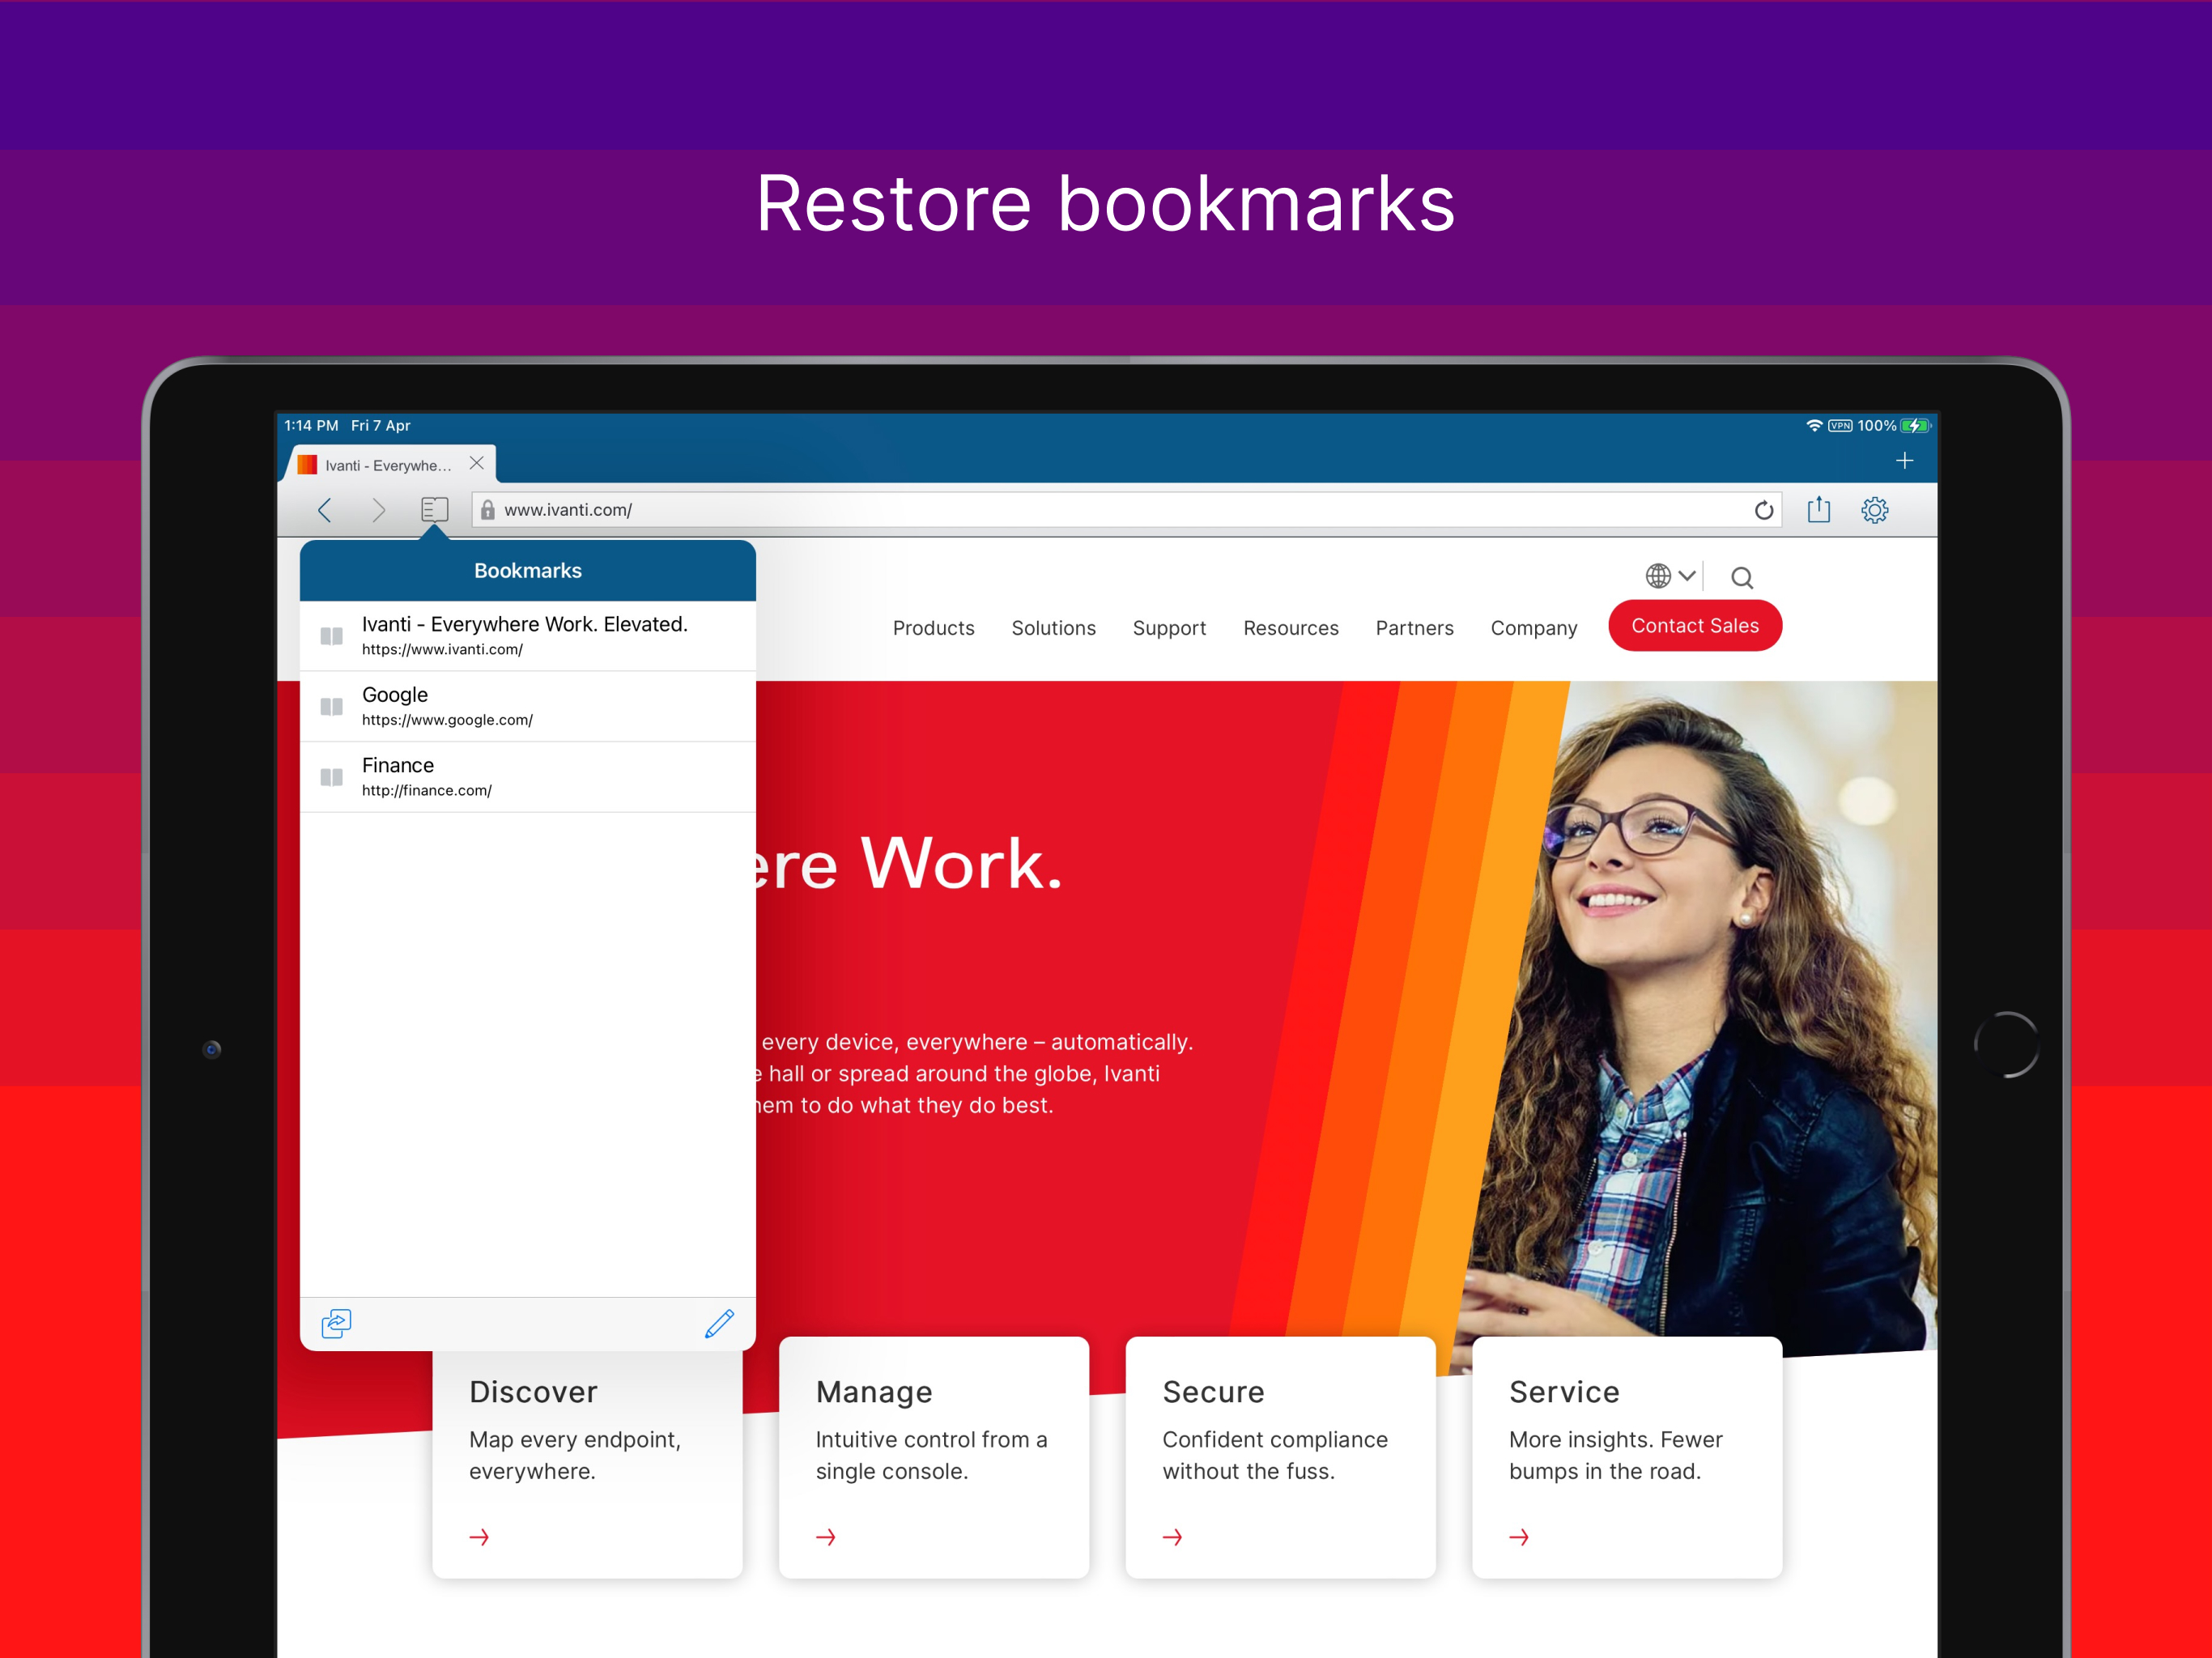Click the edit pencil in Bookmarks panel
Image resolution: width=2212 pixels, height=1658 pixels.
point(719,1323)
